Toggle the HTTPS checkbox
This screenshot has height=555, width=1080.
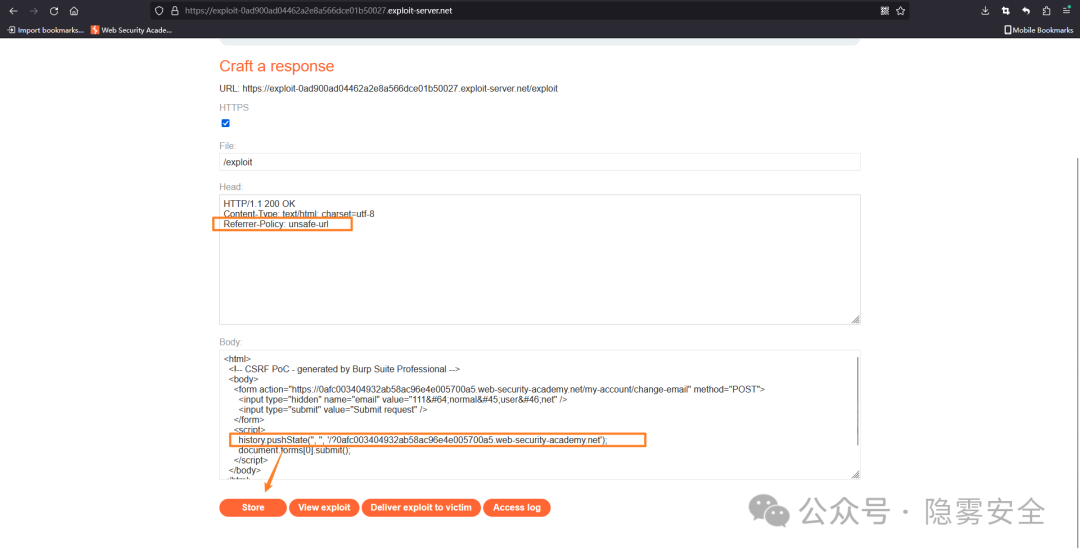(225, 123)
